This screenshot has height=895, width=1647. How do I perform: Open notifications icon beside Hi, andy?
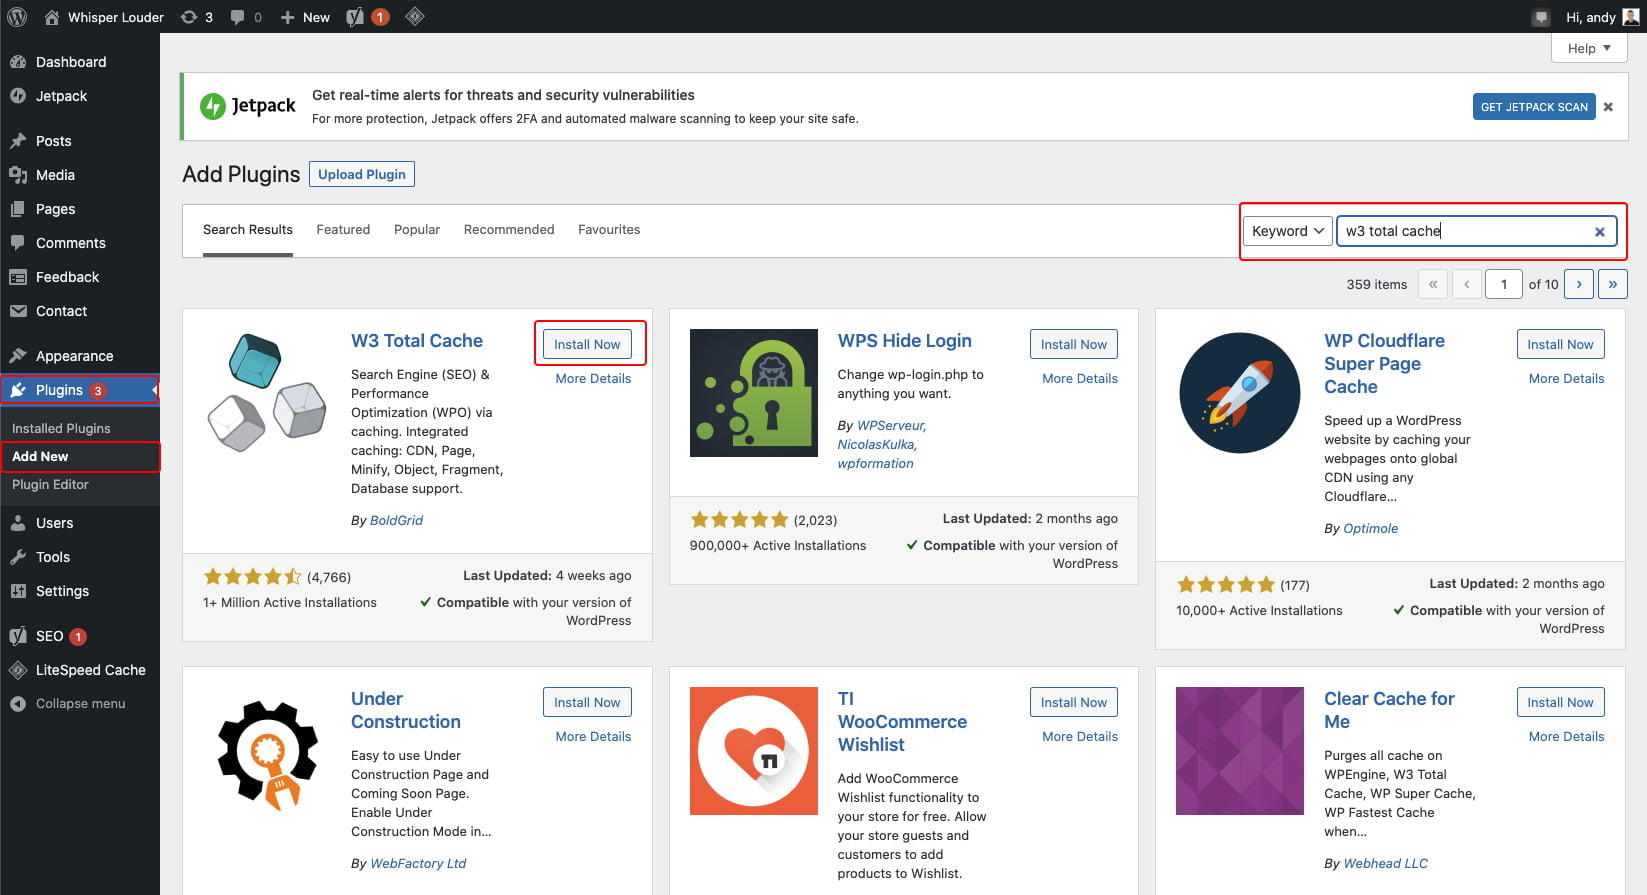coord(1540,17)
